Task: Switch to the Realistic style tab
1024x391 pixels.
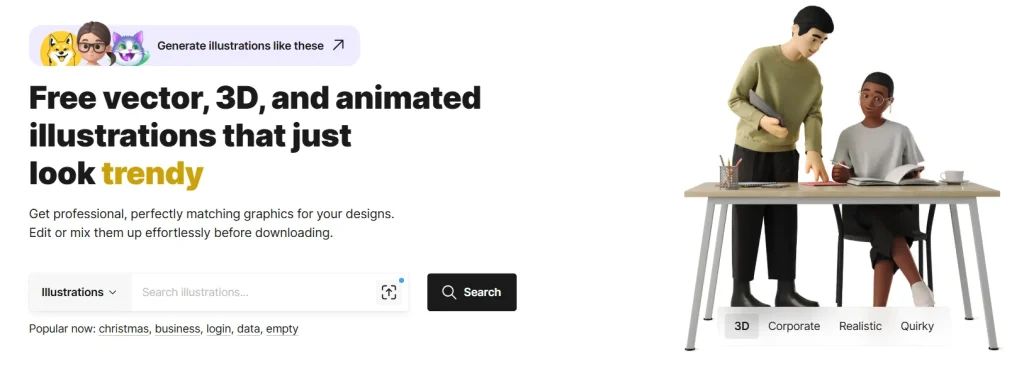Action: pyautogui.click(x=860, y=326)
